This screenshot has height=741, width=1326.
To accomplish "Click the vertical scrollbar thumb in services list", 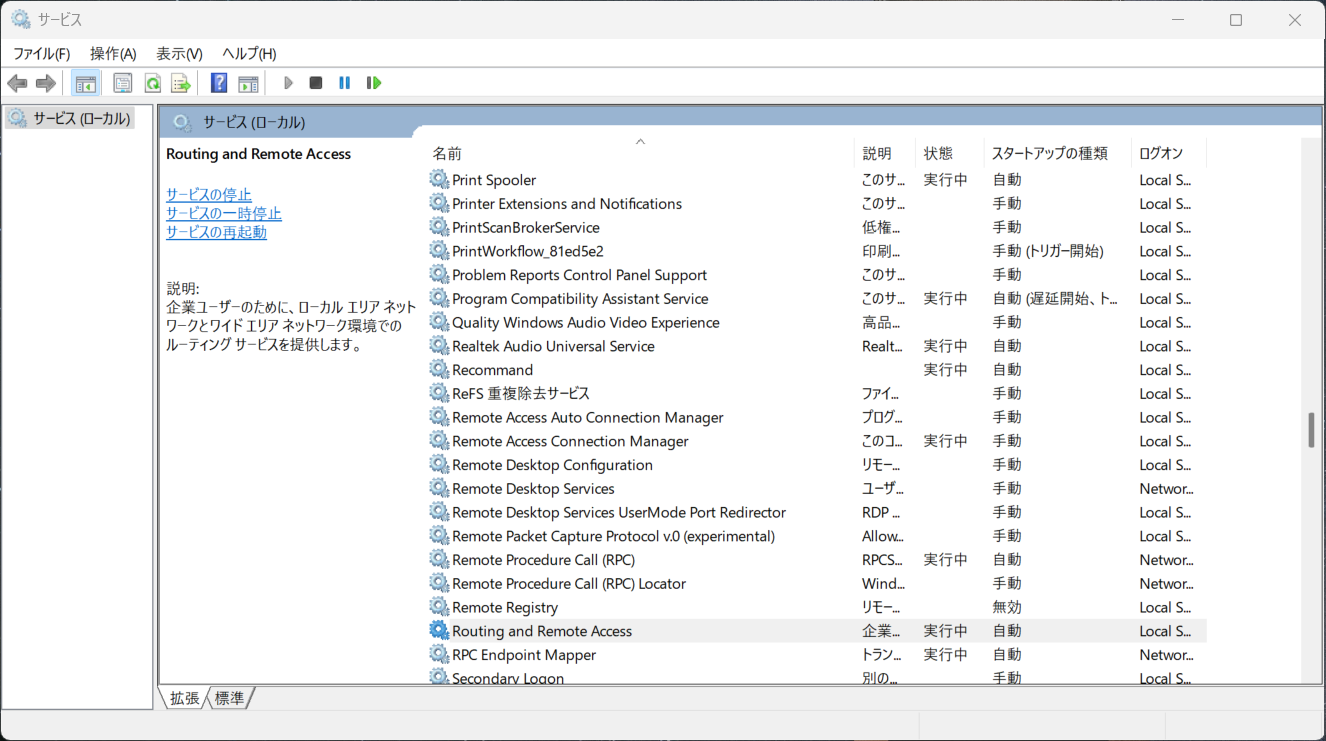I will tap(1311, 430).
